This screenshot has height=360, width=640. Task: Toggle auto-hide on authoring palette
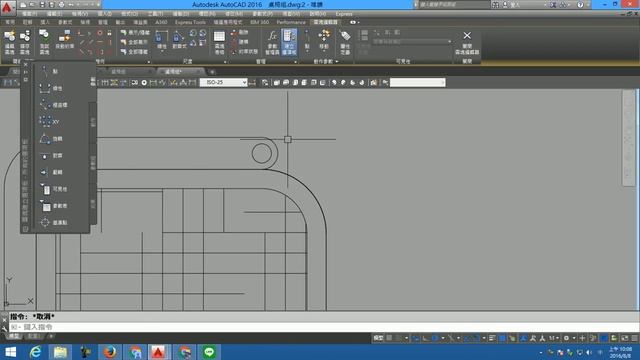click(x=26, y=72)
